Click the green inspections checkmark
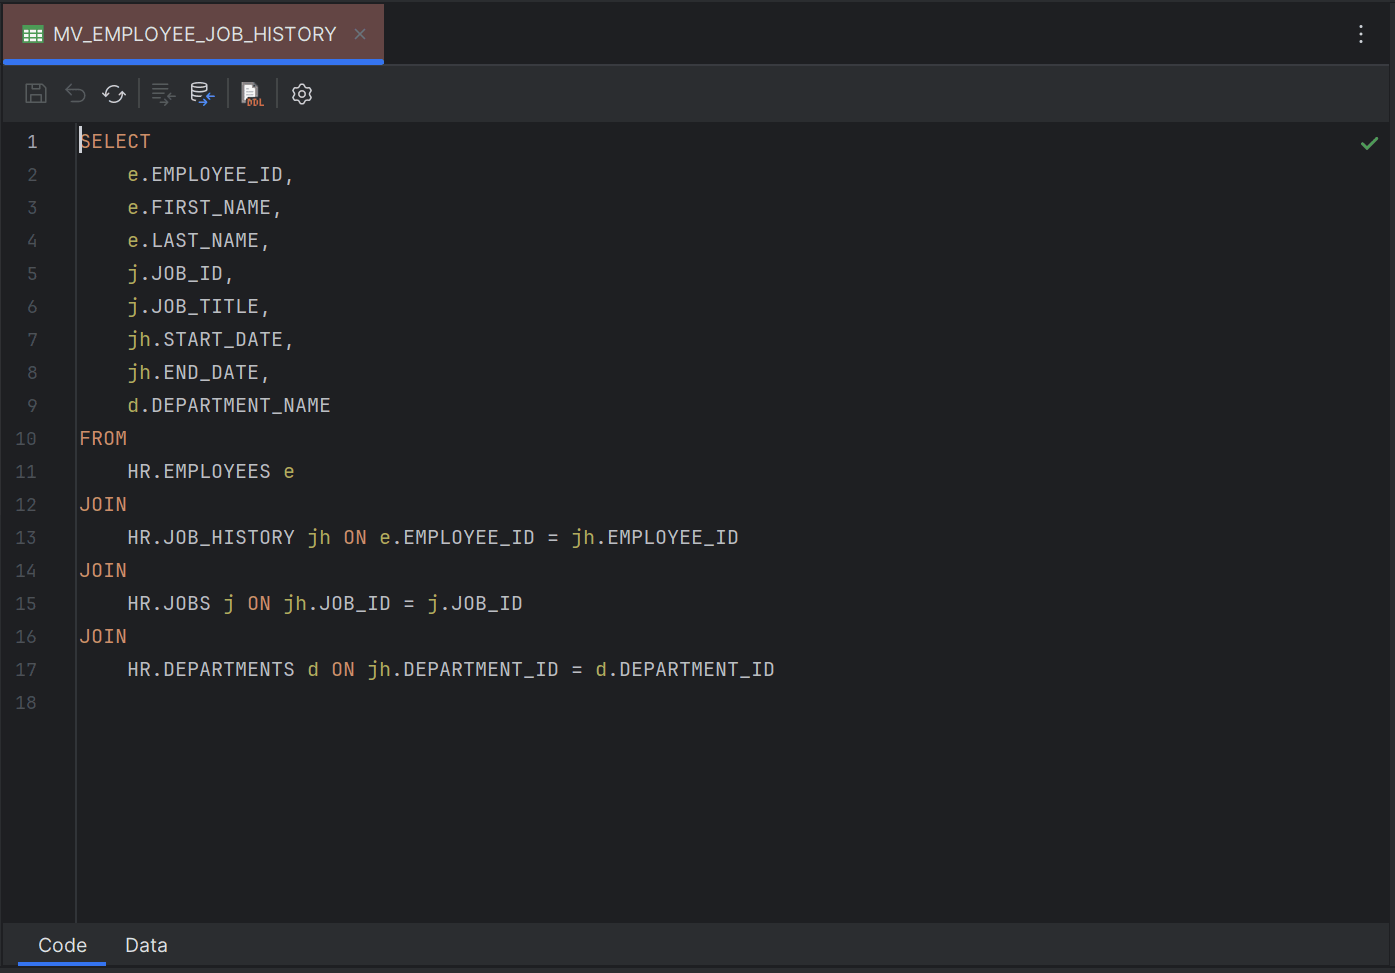The image size is (1395, 973). [x=1369, y=143]
